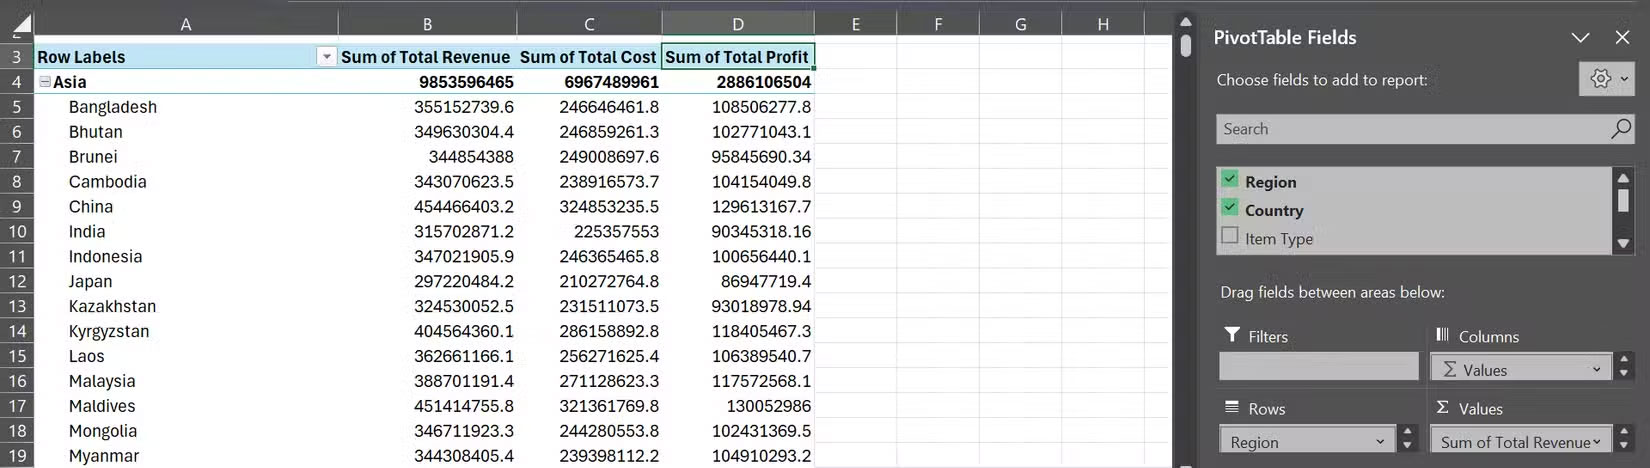
Task: Close the PivotTable Fields pane
Action: pyautogui.click(x=1622, y=38)
